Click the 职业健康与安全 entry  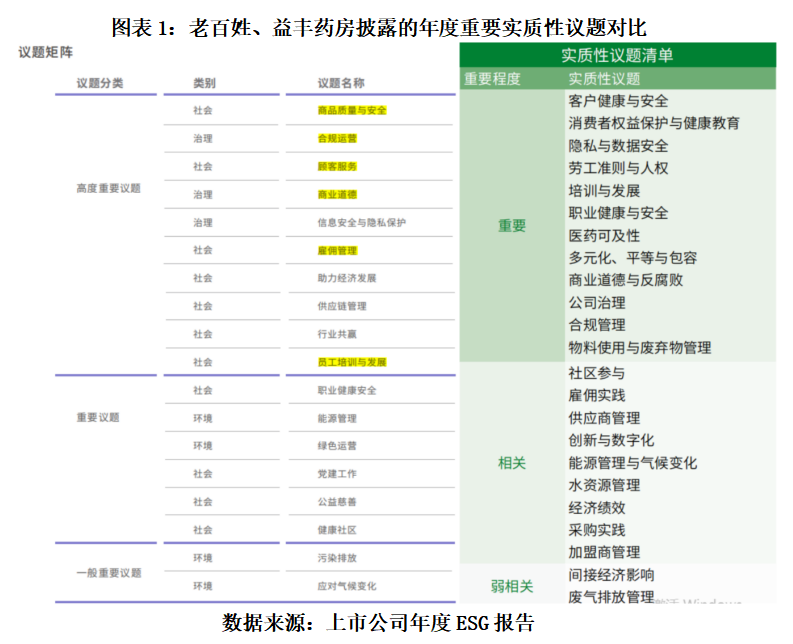(x=618, y=213)
